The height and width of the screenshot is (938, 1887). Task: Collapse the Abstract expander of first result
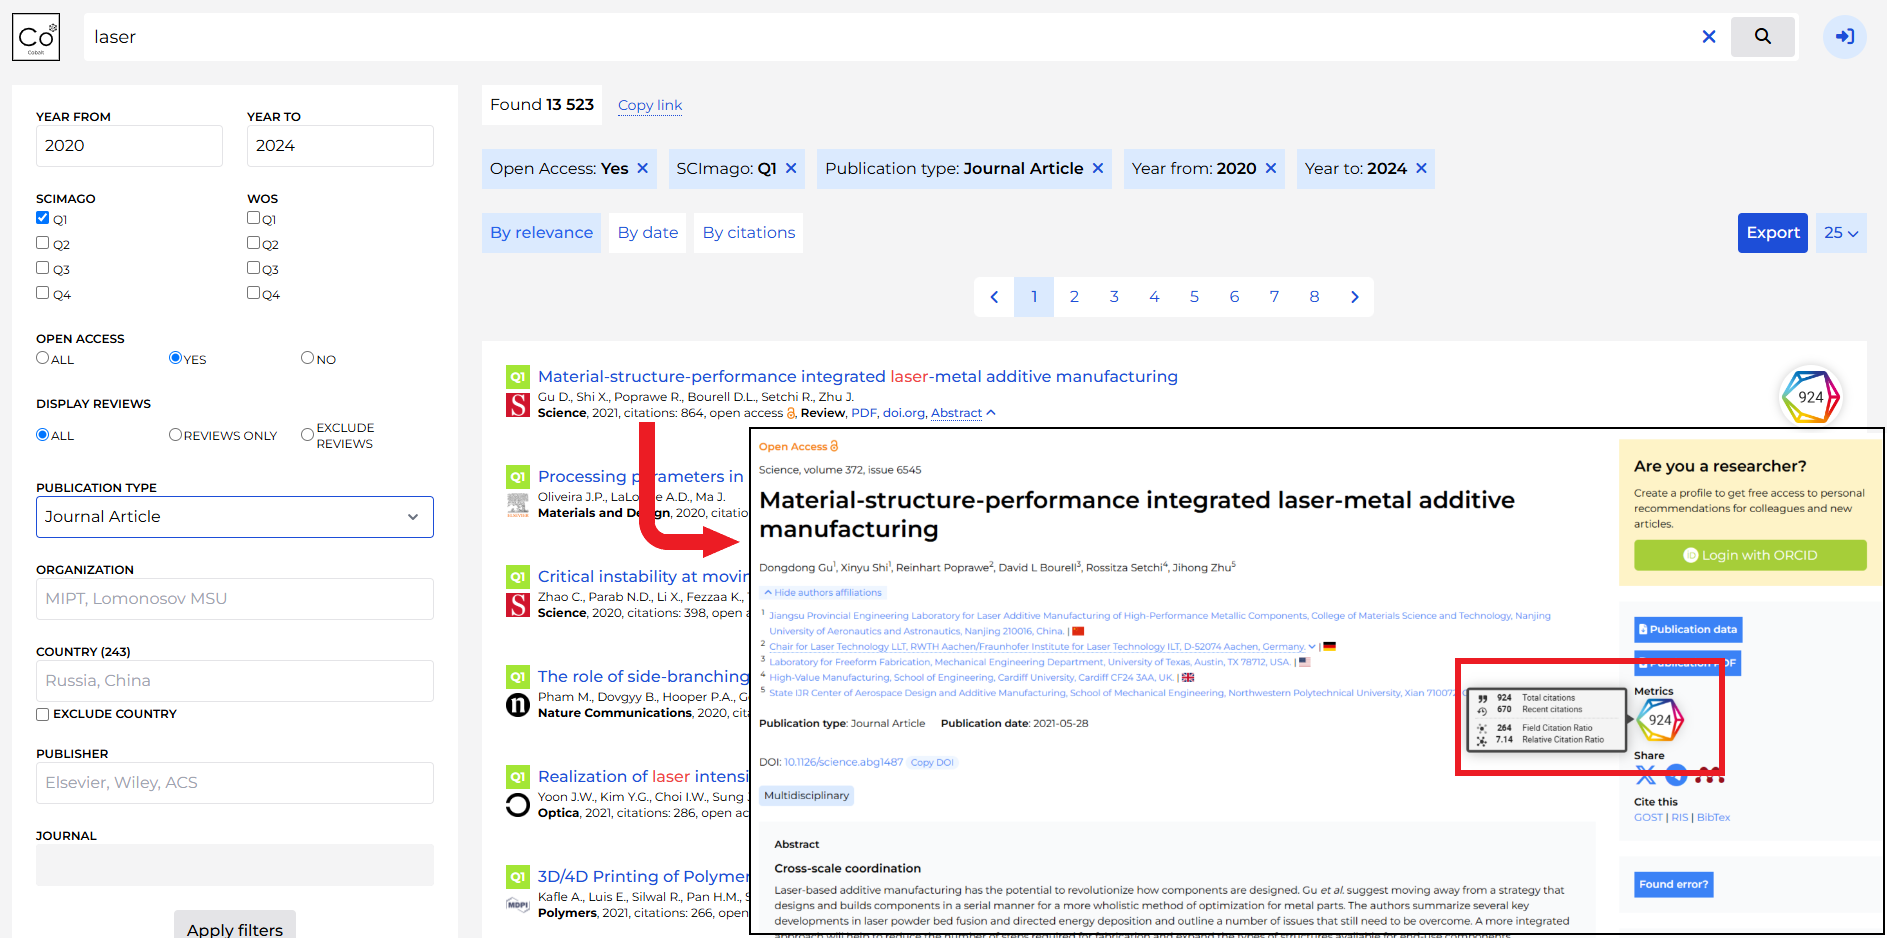(963, 413)
